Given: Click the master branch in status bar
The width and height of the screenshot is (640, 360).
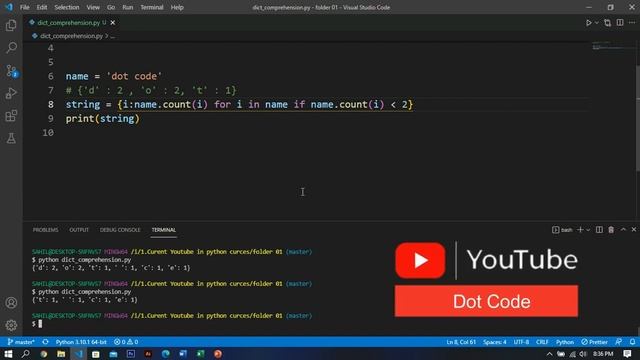Looking at the screenshot, I should (x=21, y=342).
